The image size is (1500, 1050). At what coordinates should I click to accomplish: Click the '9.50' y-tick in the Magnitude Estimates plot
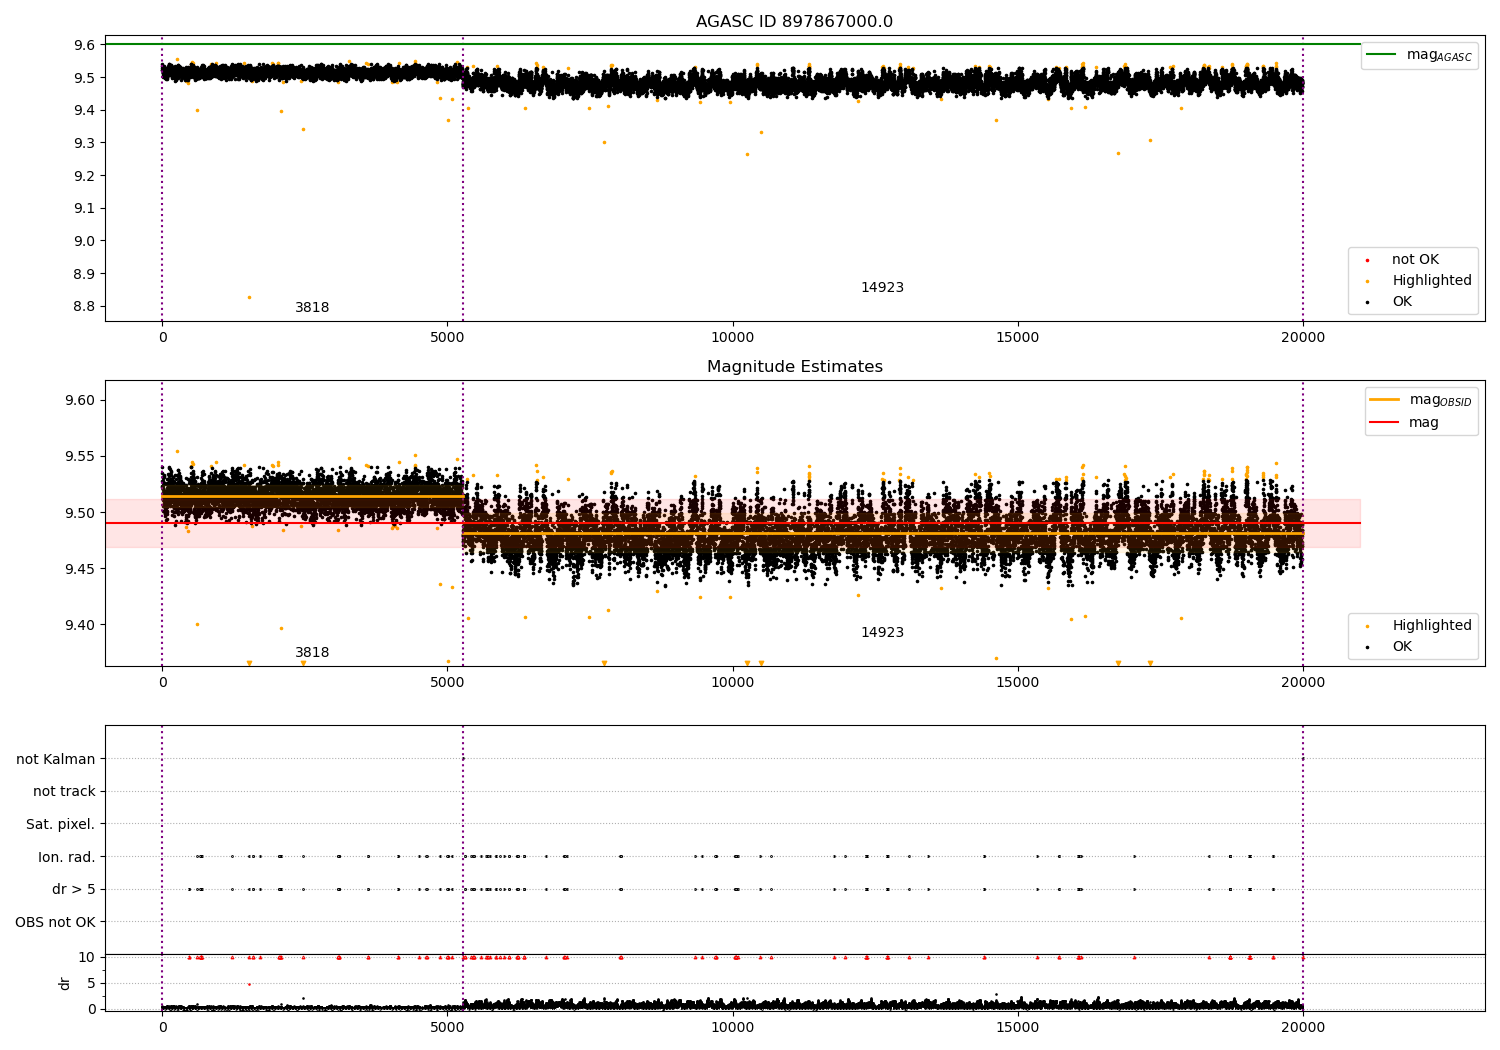pos(80,513)
